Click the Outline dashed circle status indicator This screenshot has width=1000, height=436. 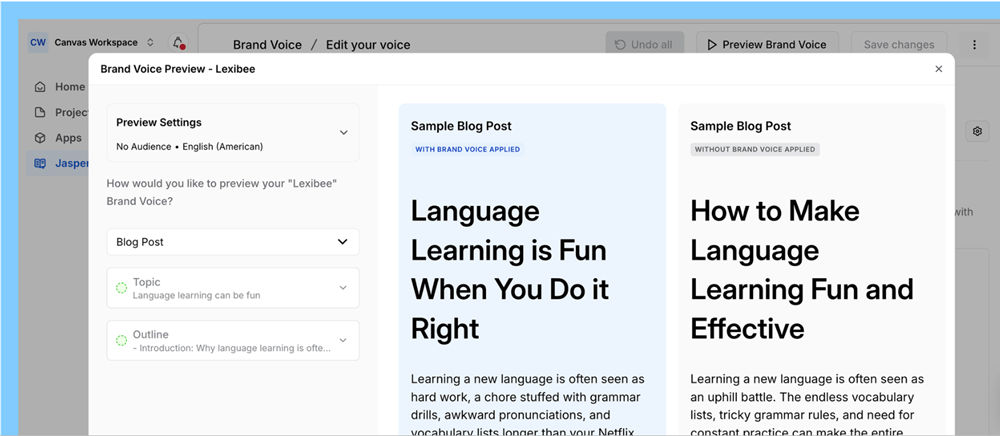pos(122,340)
